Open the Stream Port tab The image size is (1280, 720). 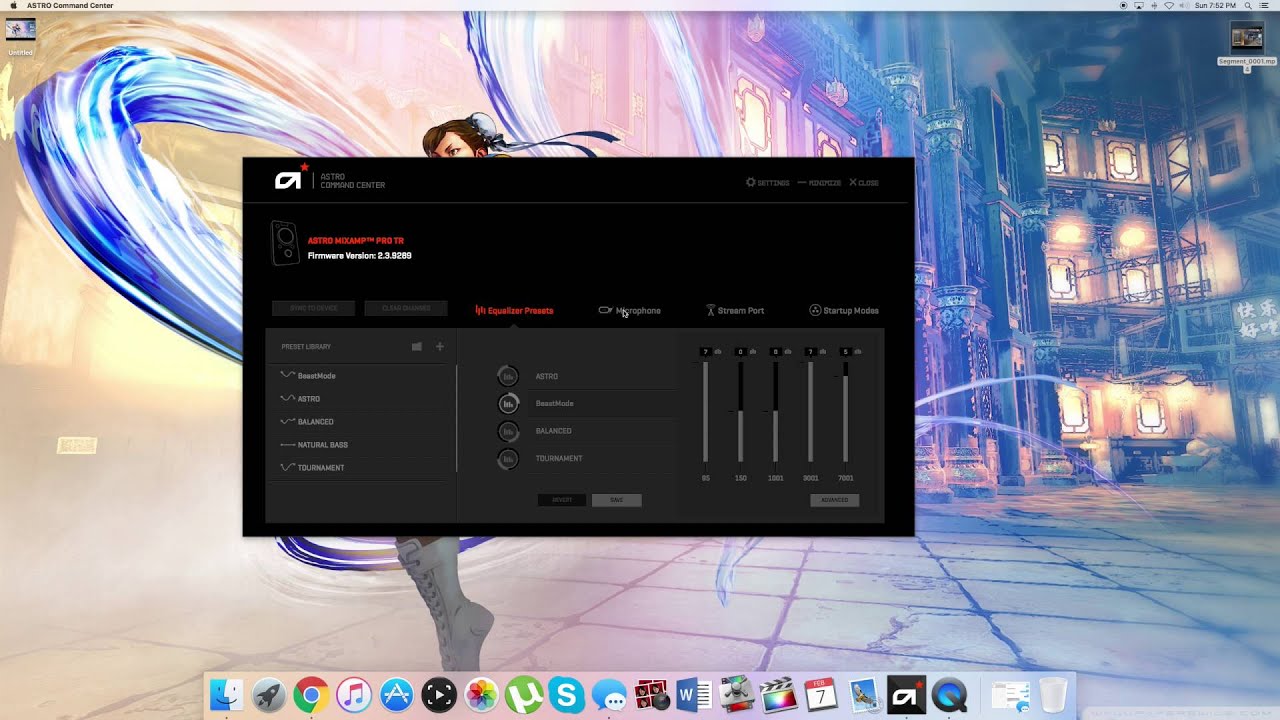pos(735,311)
